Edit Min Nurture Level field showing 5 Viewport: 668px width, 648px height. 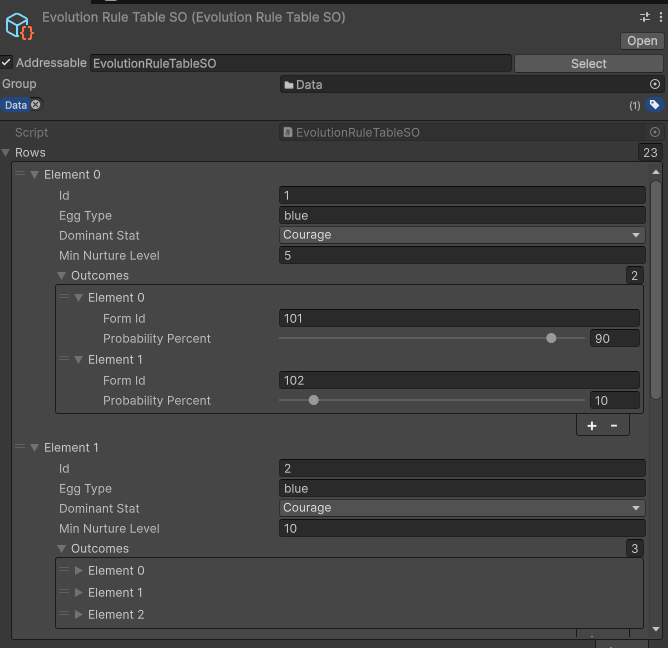[x=462, y=256]
